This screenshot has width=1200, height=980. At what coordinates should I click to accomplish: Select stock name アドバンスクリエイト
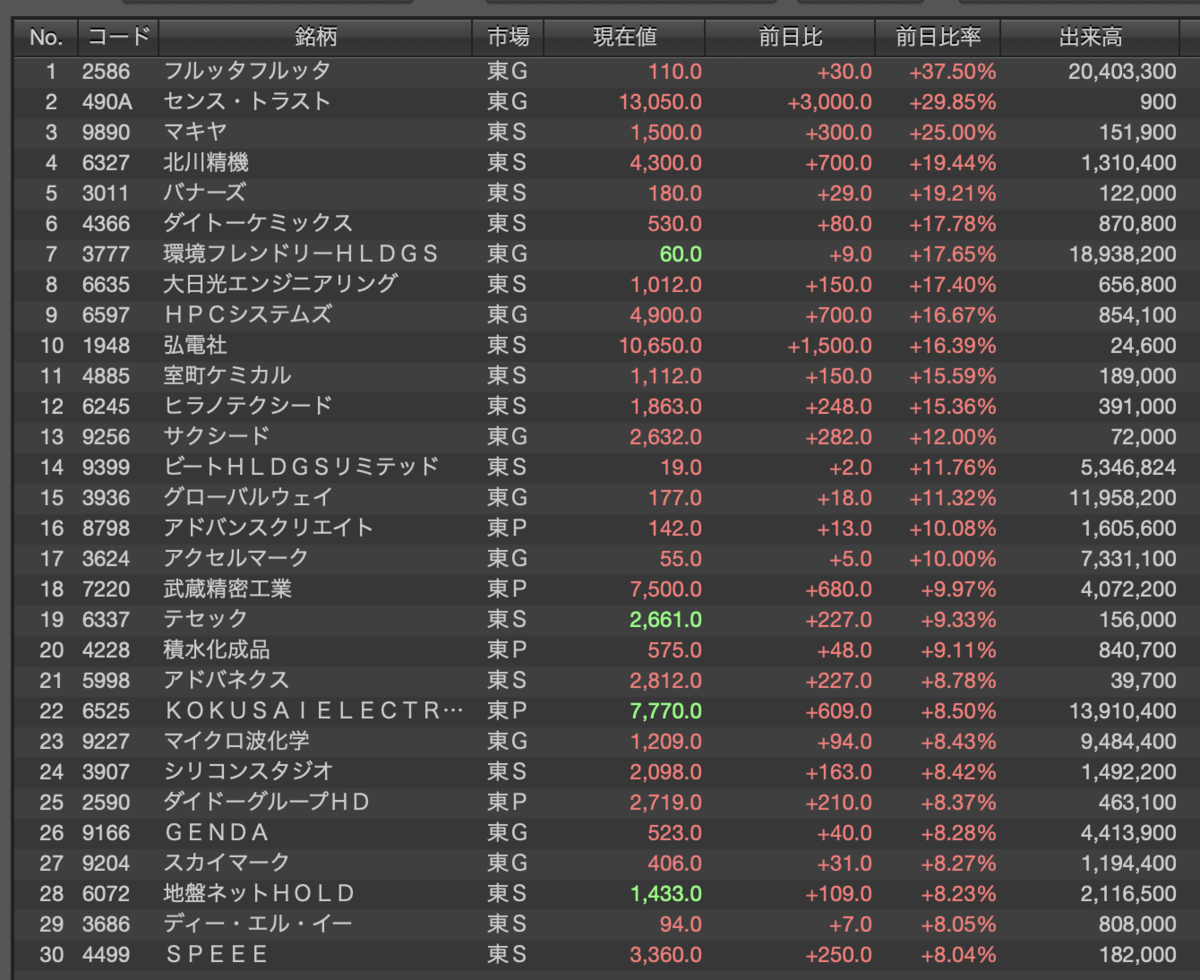(x=269, y=527)
